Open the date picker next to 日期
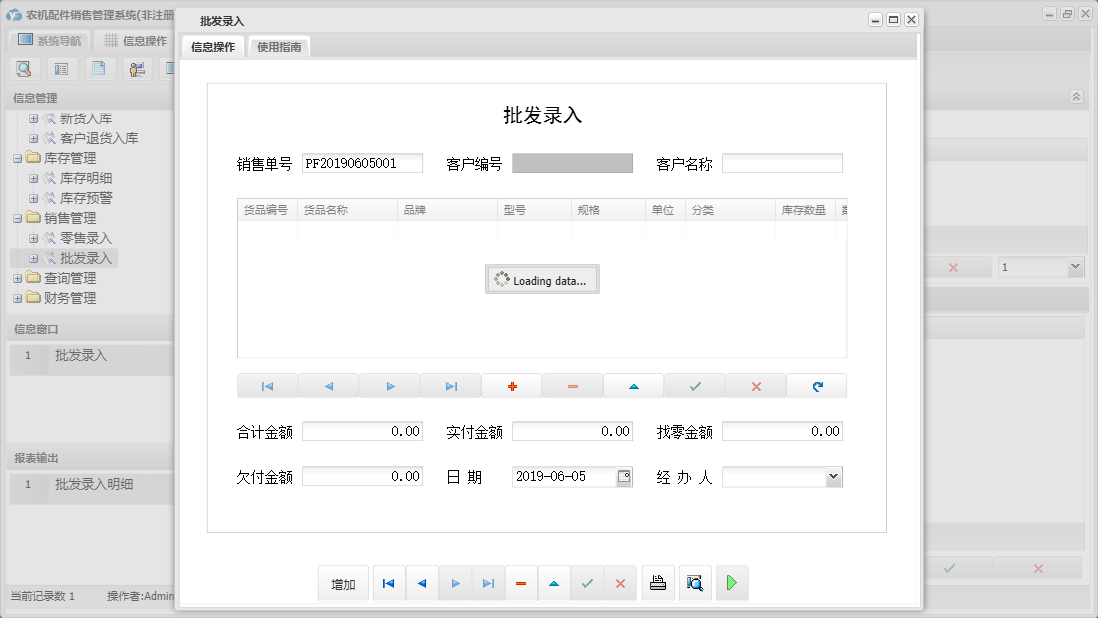This screenshot has width=1098, height=618. tap(623, 476)
